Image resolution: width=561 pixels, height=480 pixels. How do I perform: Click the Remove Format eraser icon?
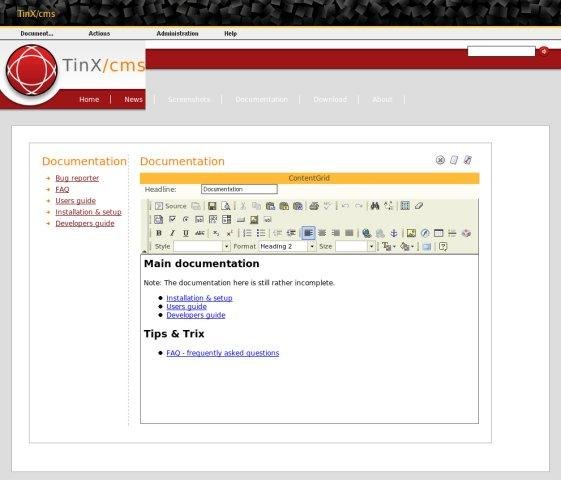pyautogui.click(x=419, y=206)
